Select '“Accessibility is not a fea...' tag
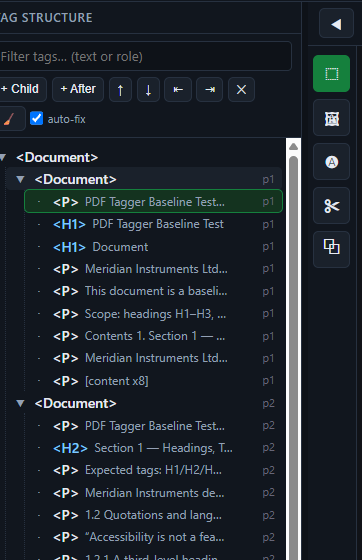The image size is (362, 560). point(154,538)
